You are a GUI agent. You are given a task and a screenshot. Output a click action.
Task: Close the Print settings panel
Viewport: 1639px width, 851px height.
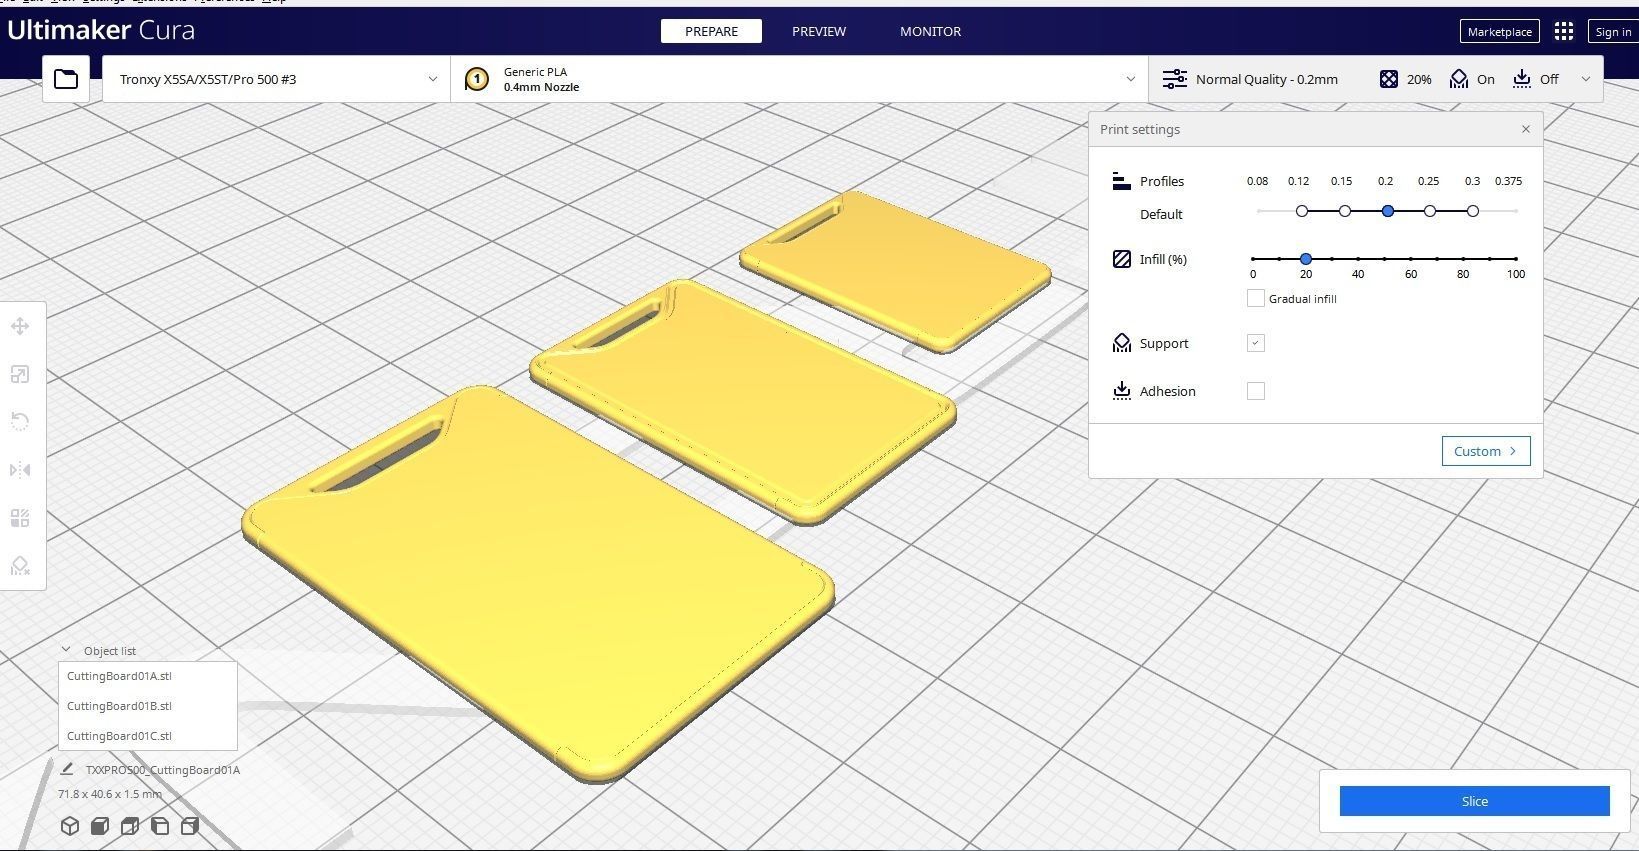pos(1525,129)
